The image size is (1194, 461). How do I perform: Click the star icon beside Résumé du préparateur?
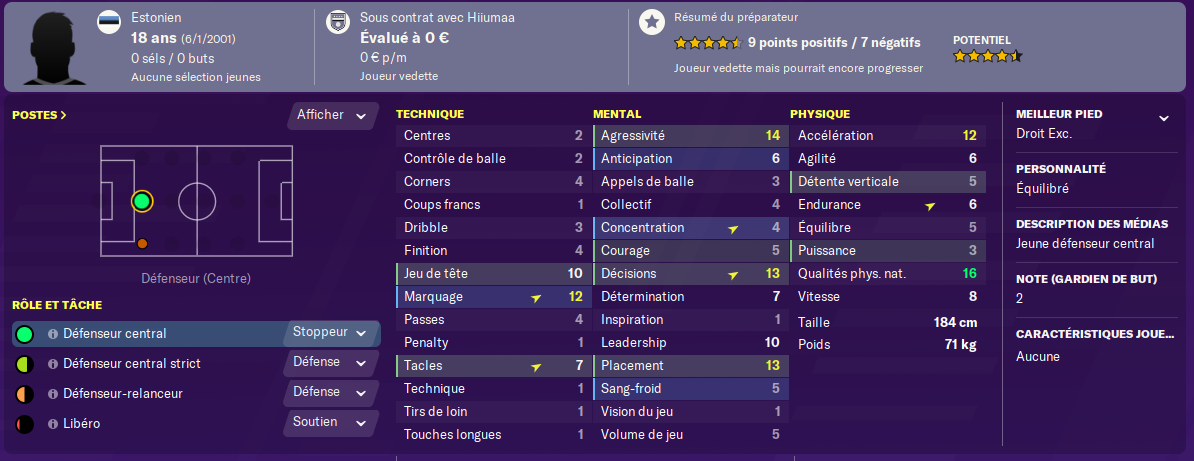(651, 22)
